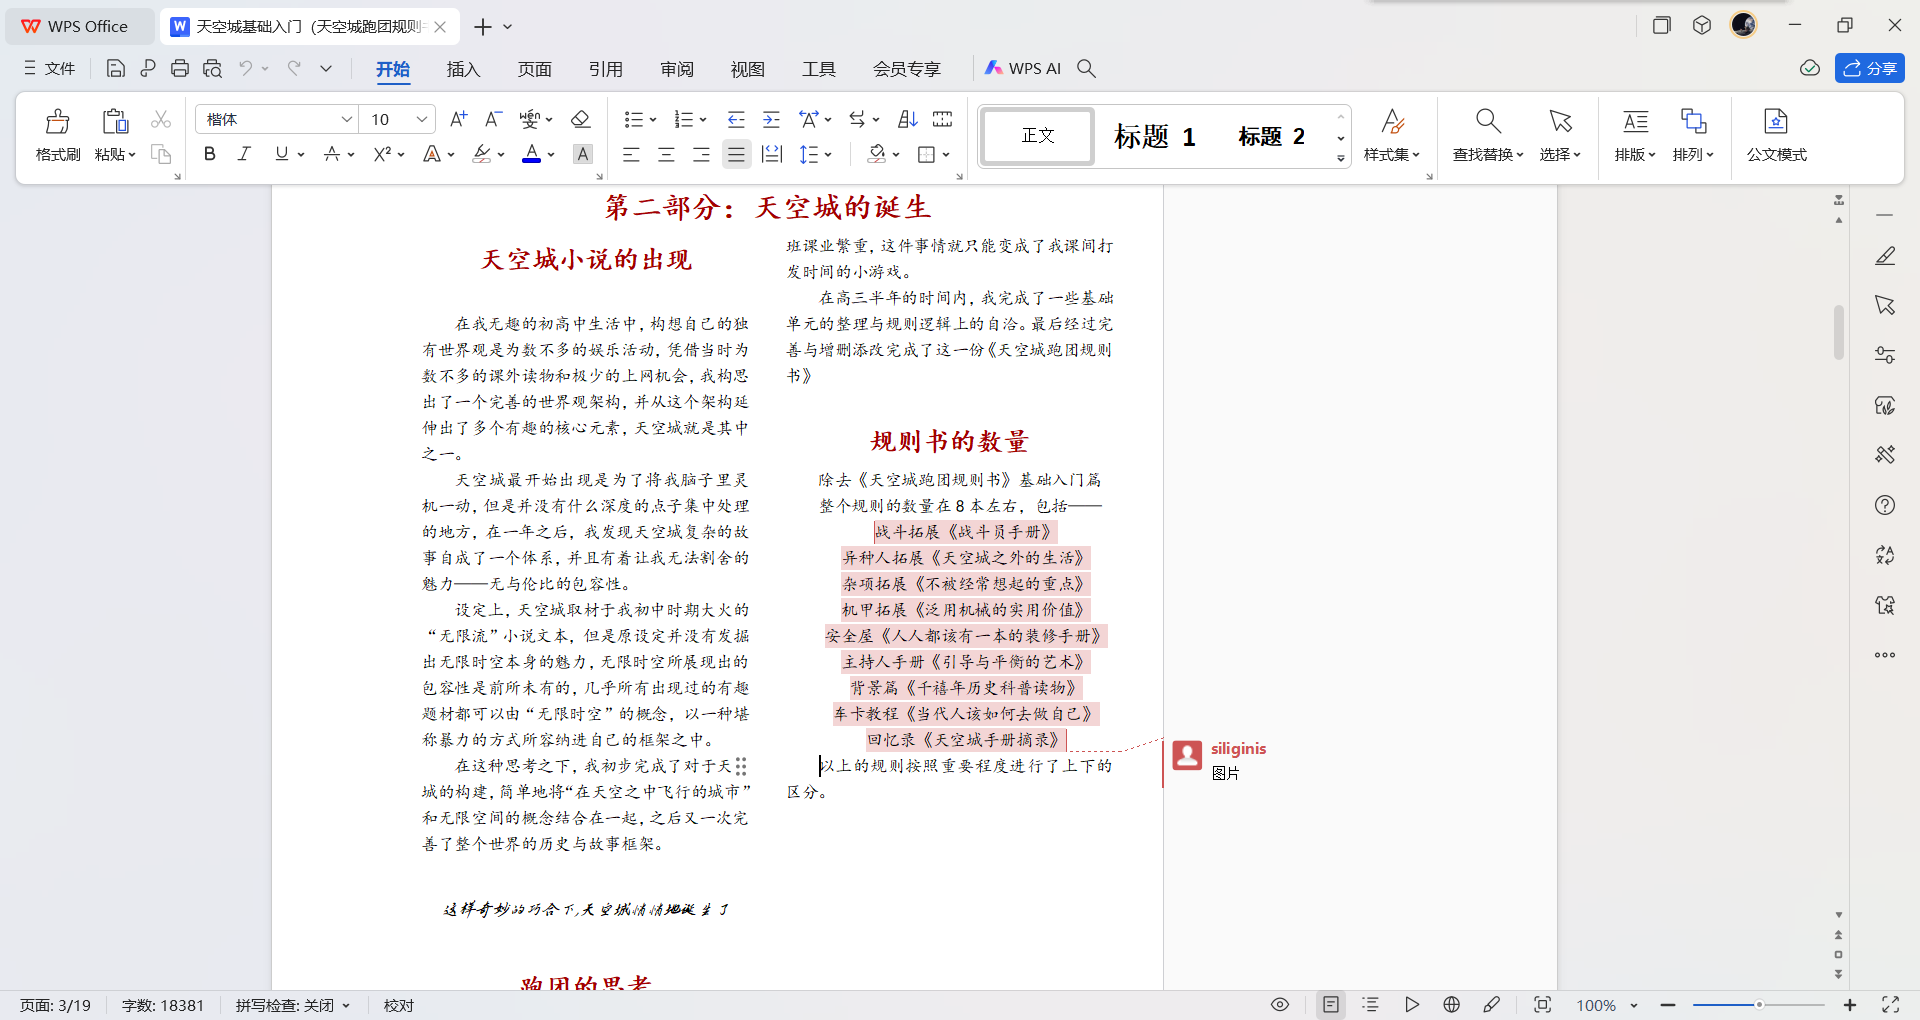Click the Decrease indent icon
The height and width of the screenshot is (1020, 1920).
(x=736, y=119)
